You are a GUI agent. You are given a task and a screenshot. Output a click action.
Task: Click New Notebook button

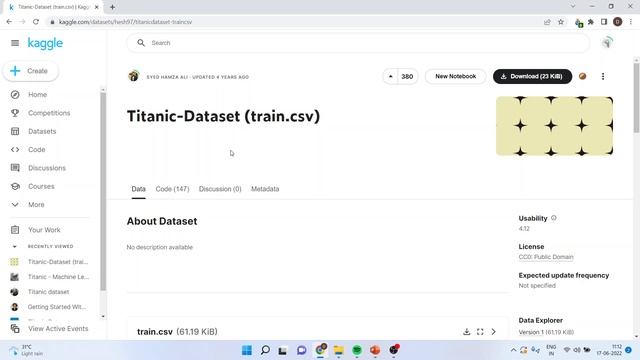456,76
